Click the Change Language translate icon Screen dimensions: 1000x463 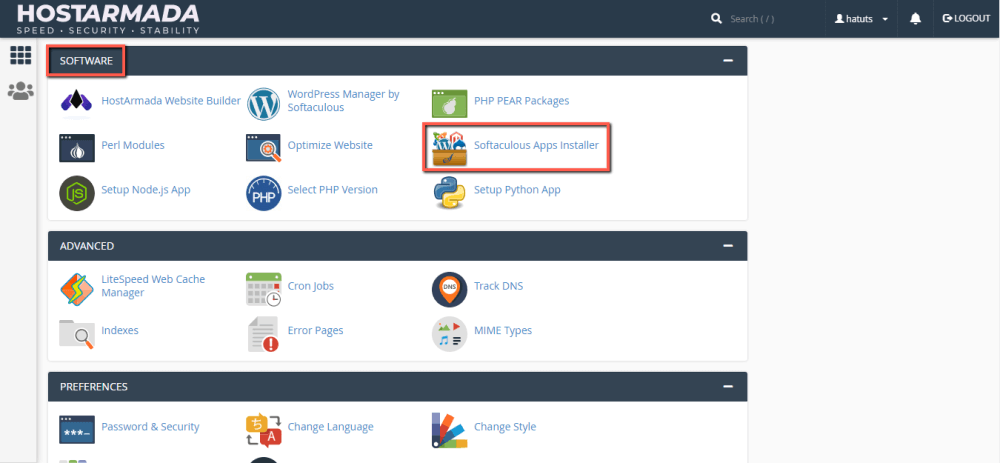(263, 430)
